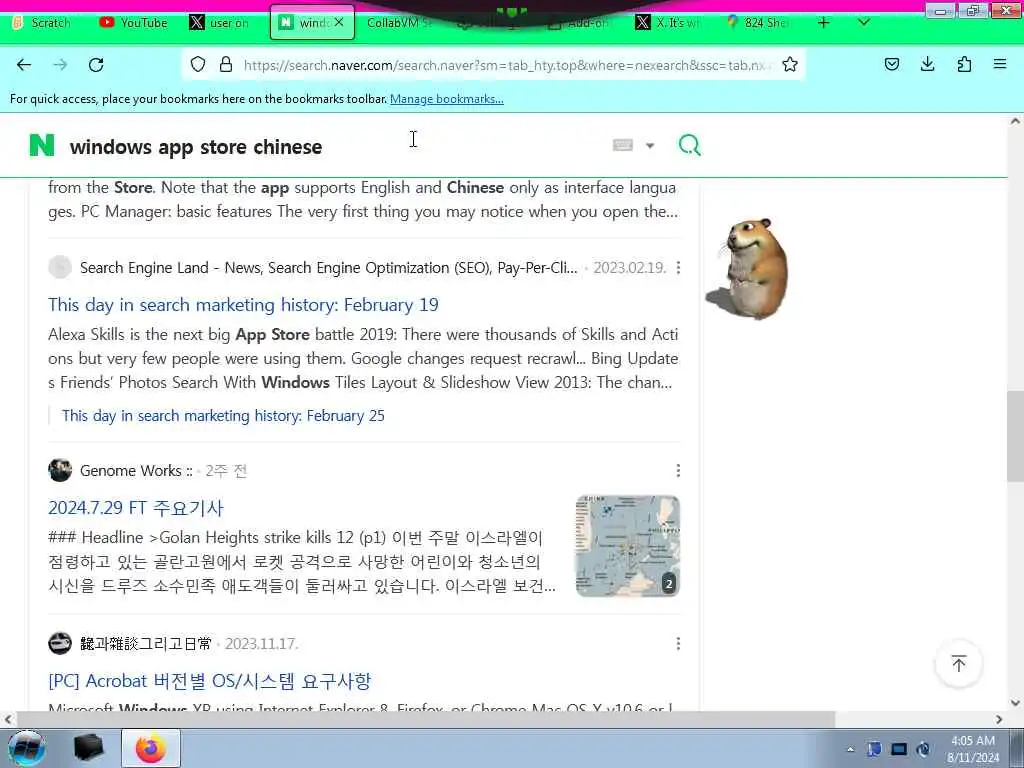
Task: Switch to the 824 She maps tab
Action: (759, 23)
